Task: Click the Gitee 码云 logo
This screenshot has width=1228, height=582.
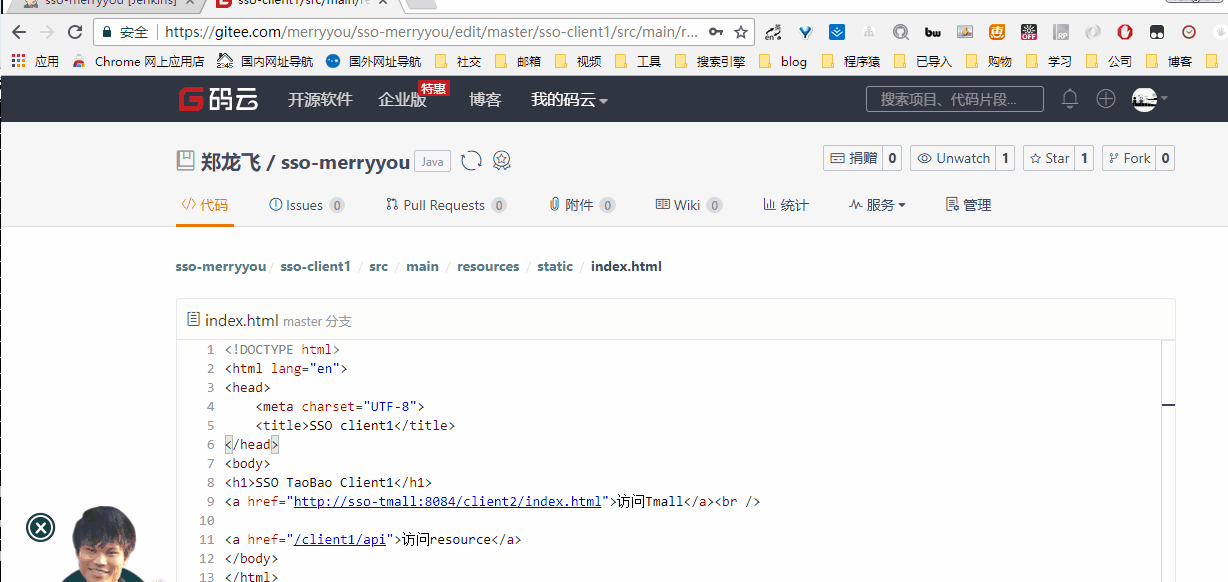Action: click(x=218, y=98)
